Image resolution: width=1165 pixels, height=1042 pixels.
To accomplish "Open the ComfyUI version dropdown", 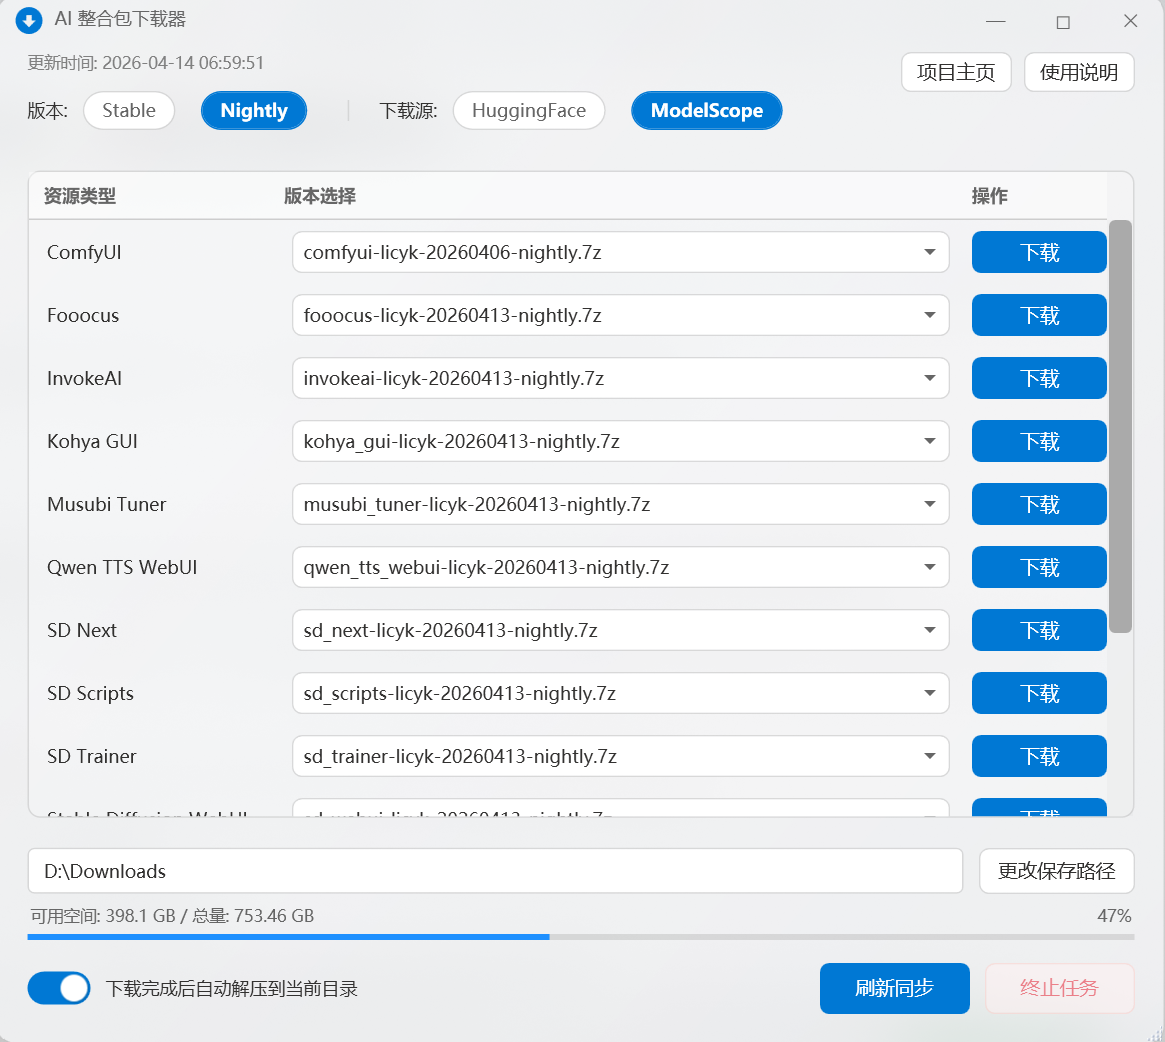I will 620,252.
